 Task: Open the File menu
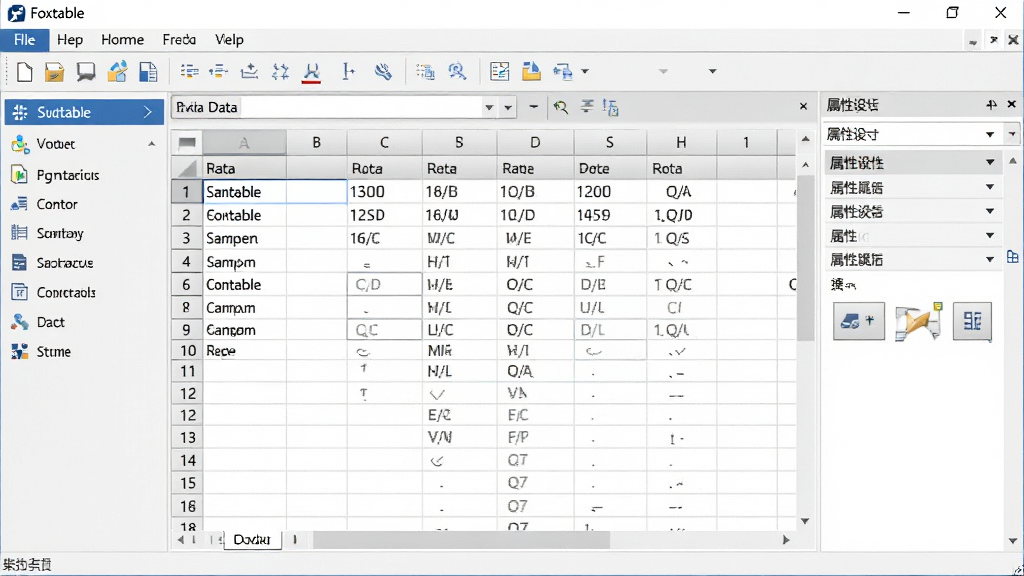click(25, 40)
